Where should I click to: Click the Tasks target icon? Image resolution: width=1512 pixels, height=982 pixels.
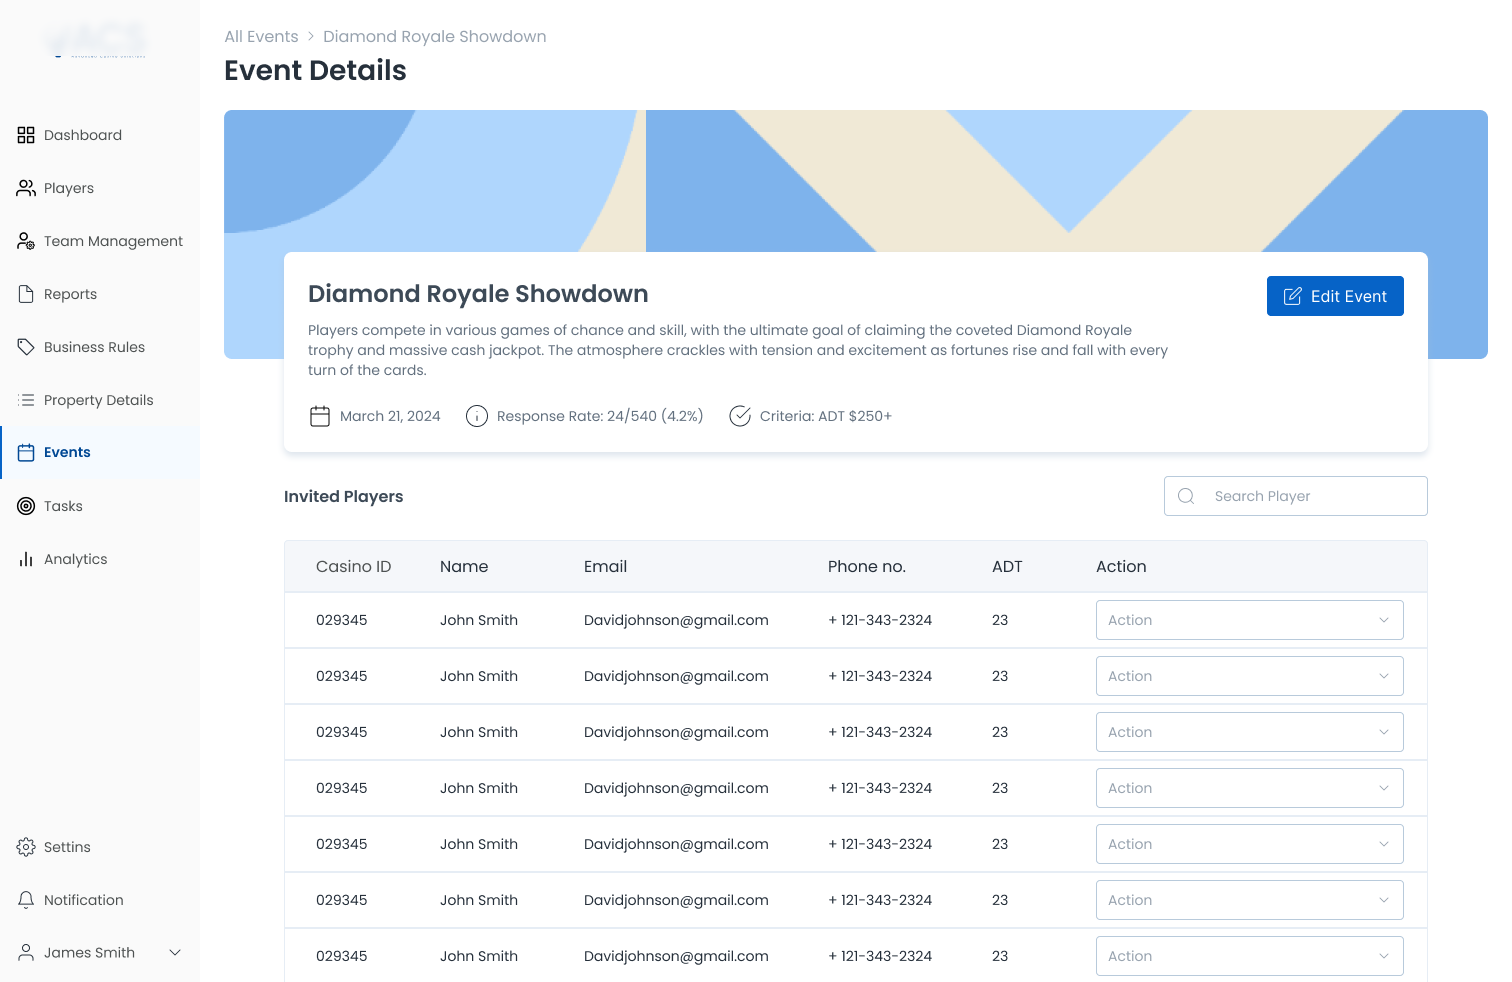click(x=26, y=506)
